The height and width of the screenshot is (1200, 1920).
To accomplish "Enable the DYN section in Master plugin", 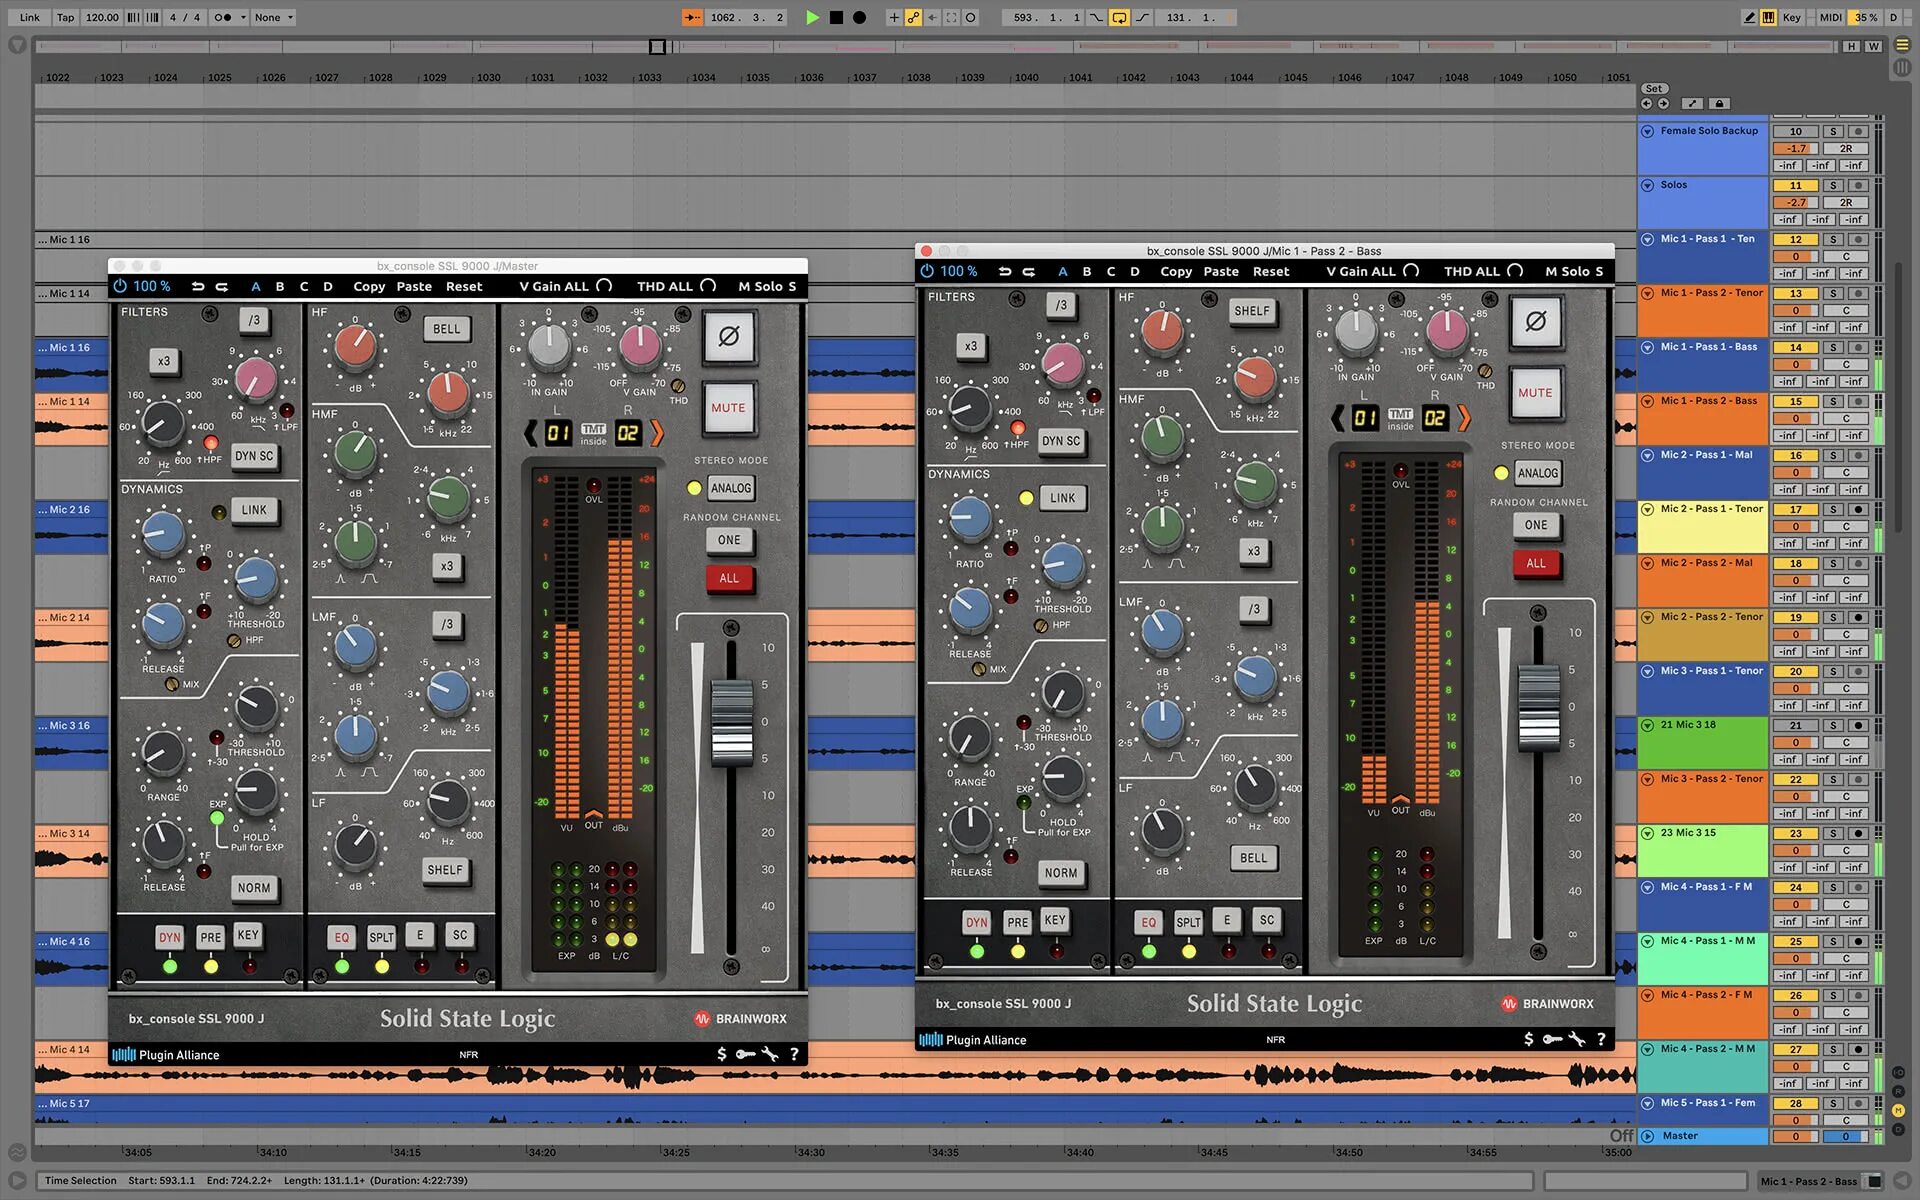I will (169, 937).
